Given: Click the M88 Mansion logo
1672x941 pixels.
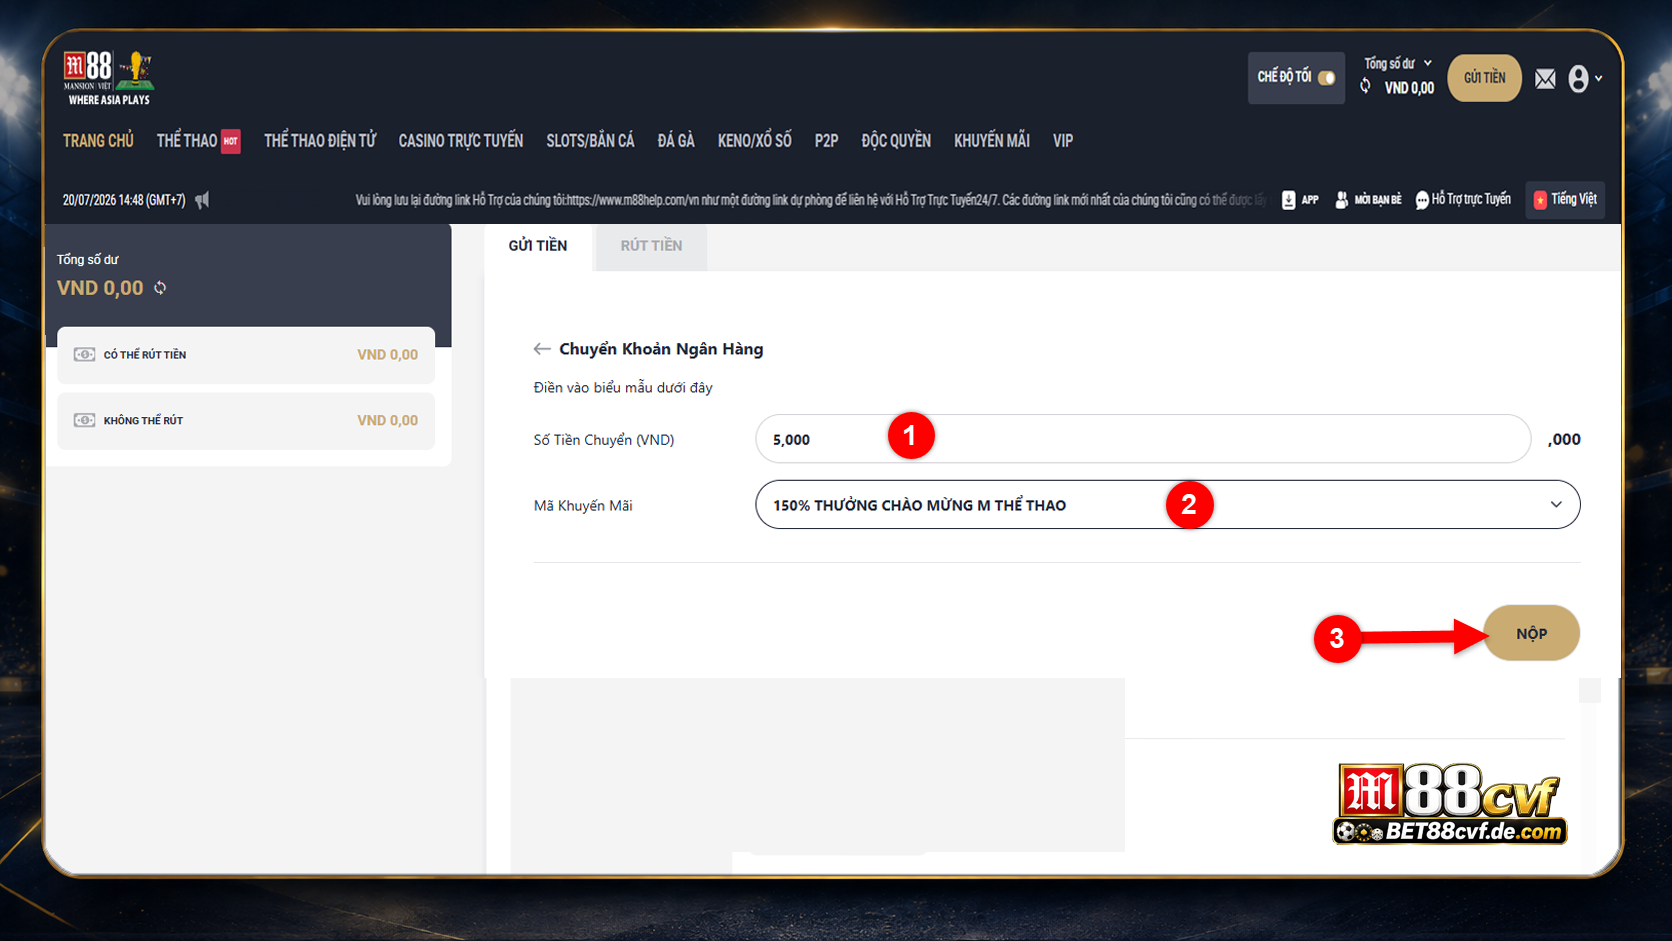Looking at the screenshot, I should [x=108, y=78].
